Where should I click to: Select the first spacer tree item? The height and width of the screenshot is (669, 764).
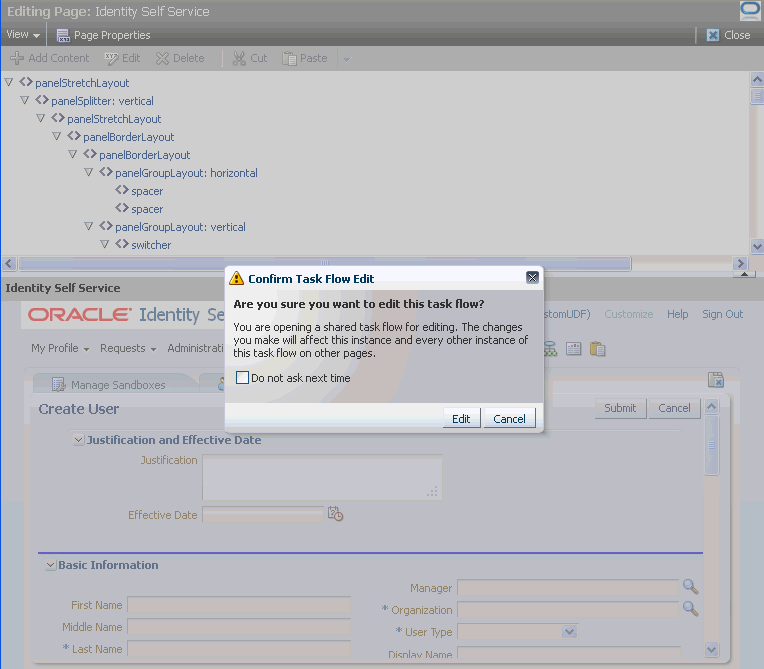coord(147,191)
